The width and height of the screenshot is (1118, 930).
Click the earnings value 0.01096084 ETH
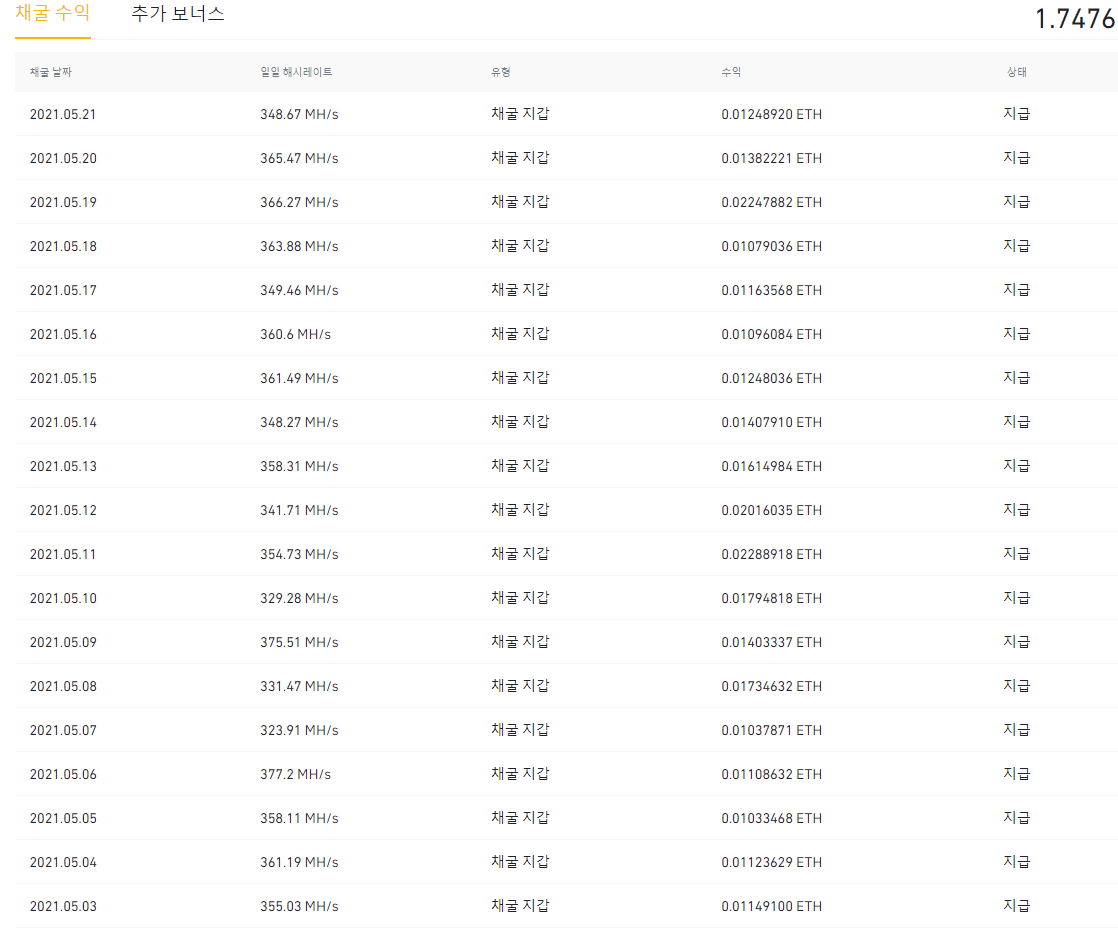(771, 334)
